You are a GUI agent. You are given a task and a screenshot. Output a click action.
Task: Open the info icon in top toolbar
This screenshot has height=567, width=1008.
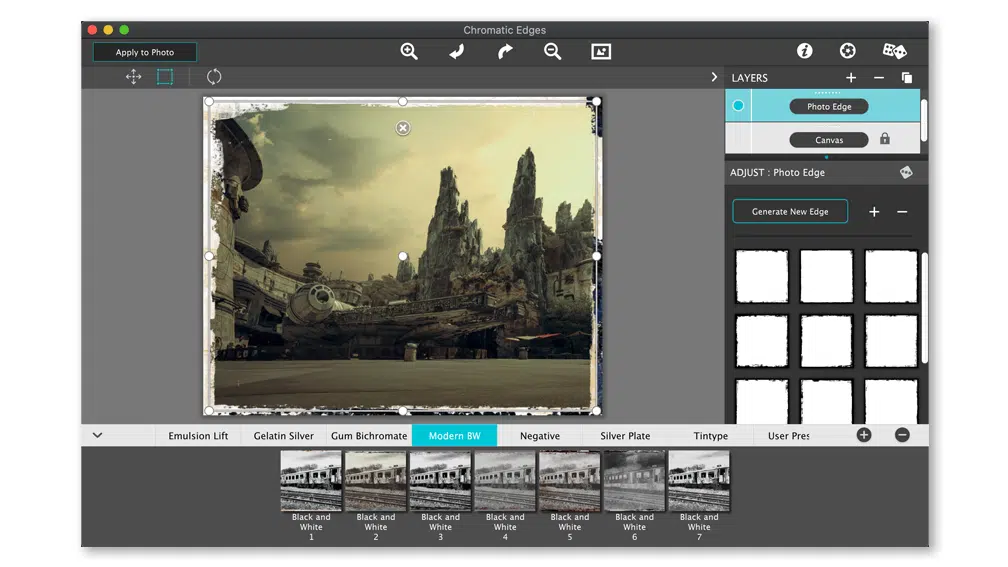click(804, 51)
